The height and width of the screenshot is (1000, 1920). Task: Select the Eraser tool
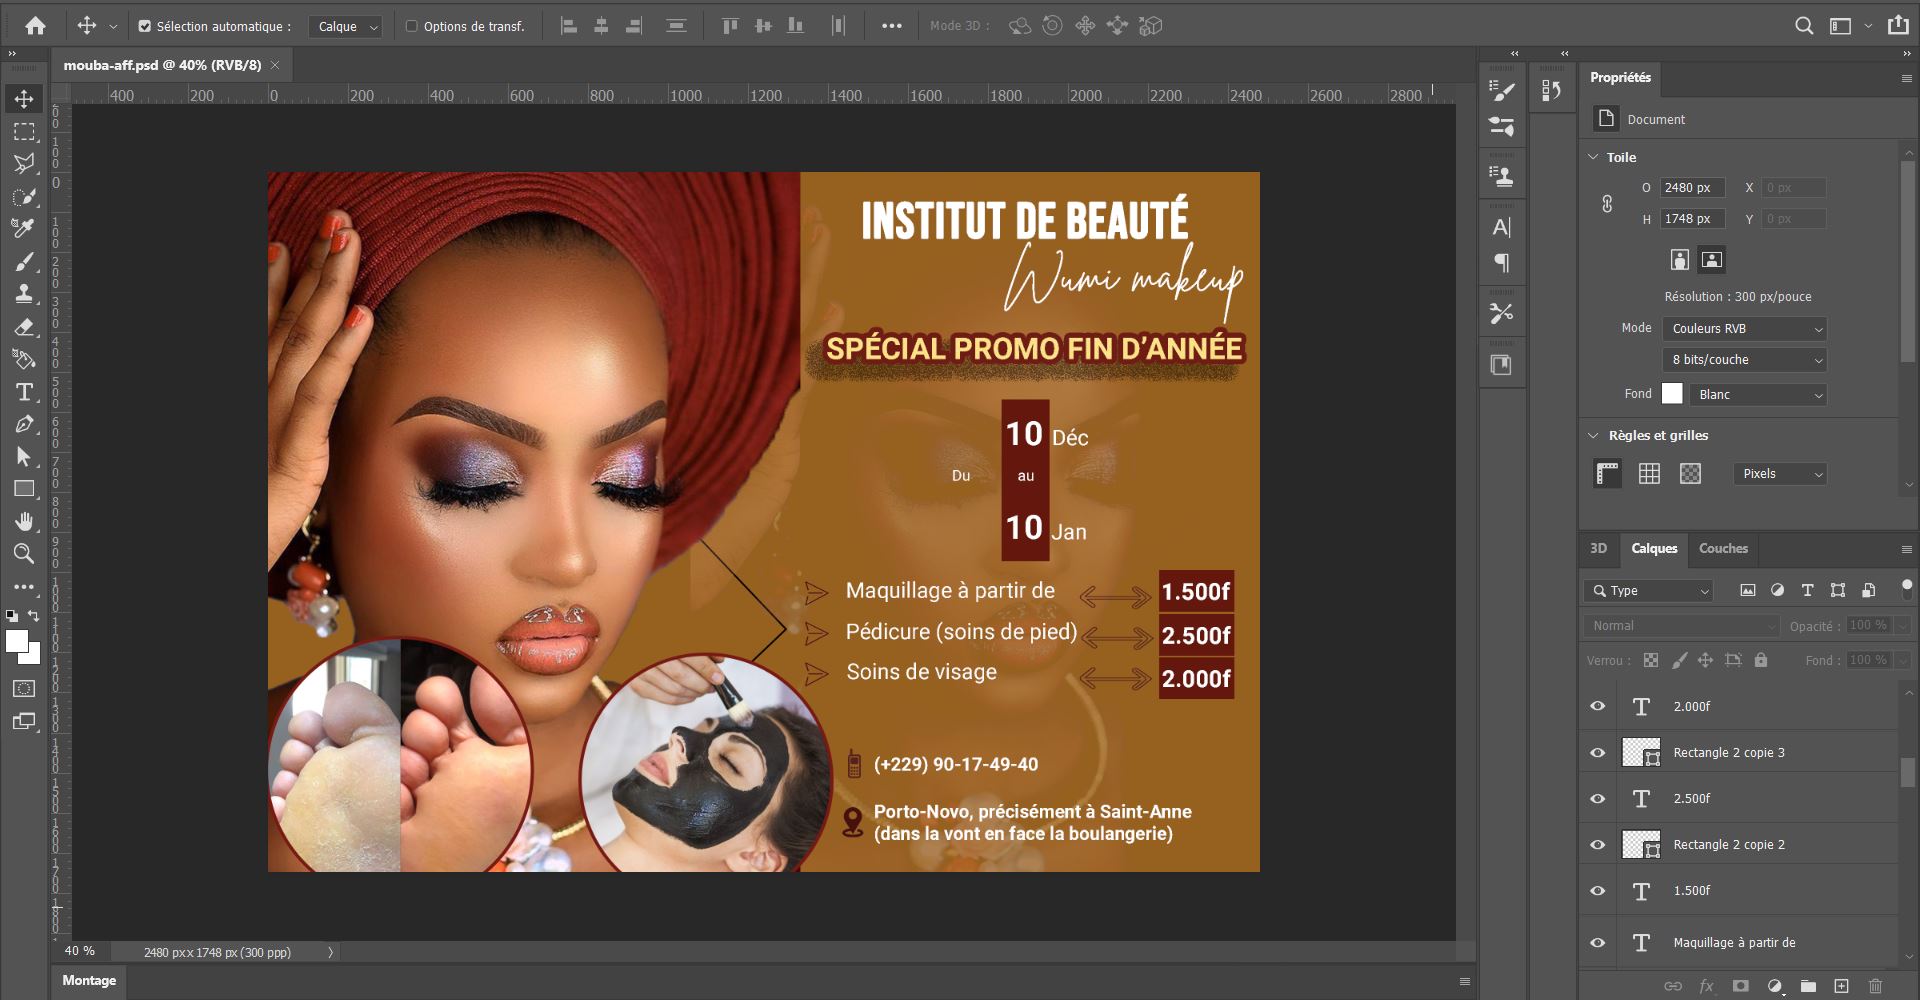[x=24, y=327]
